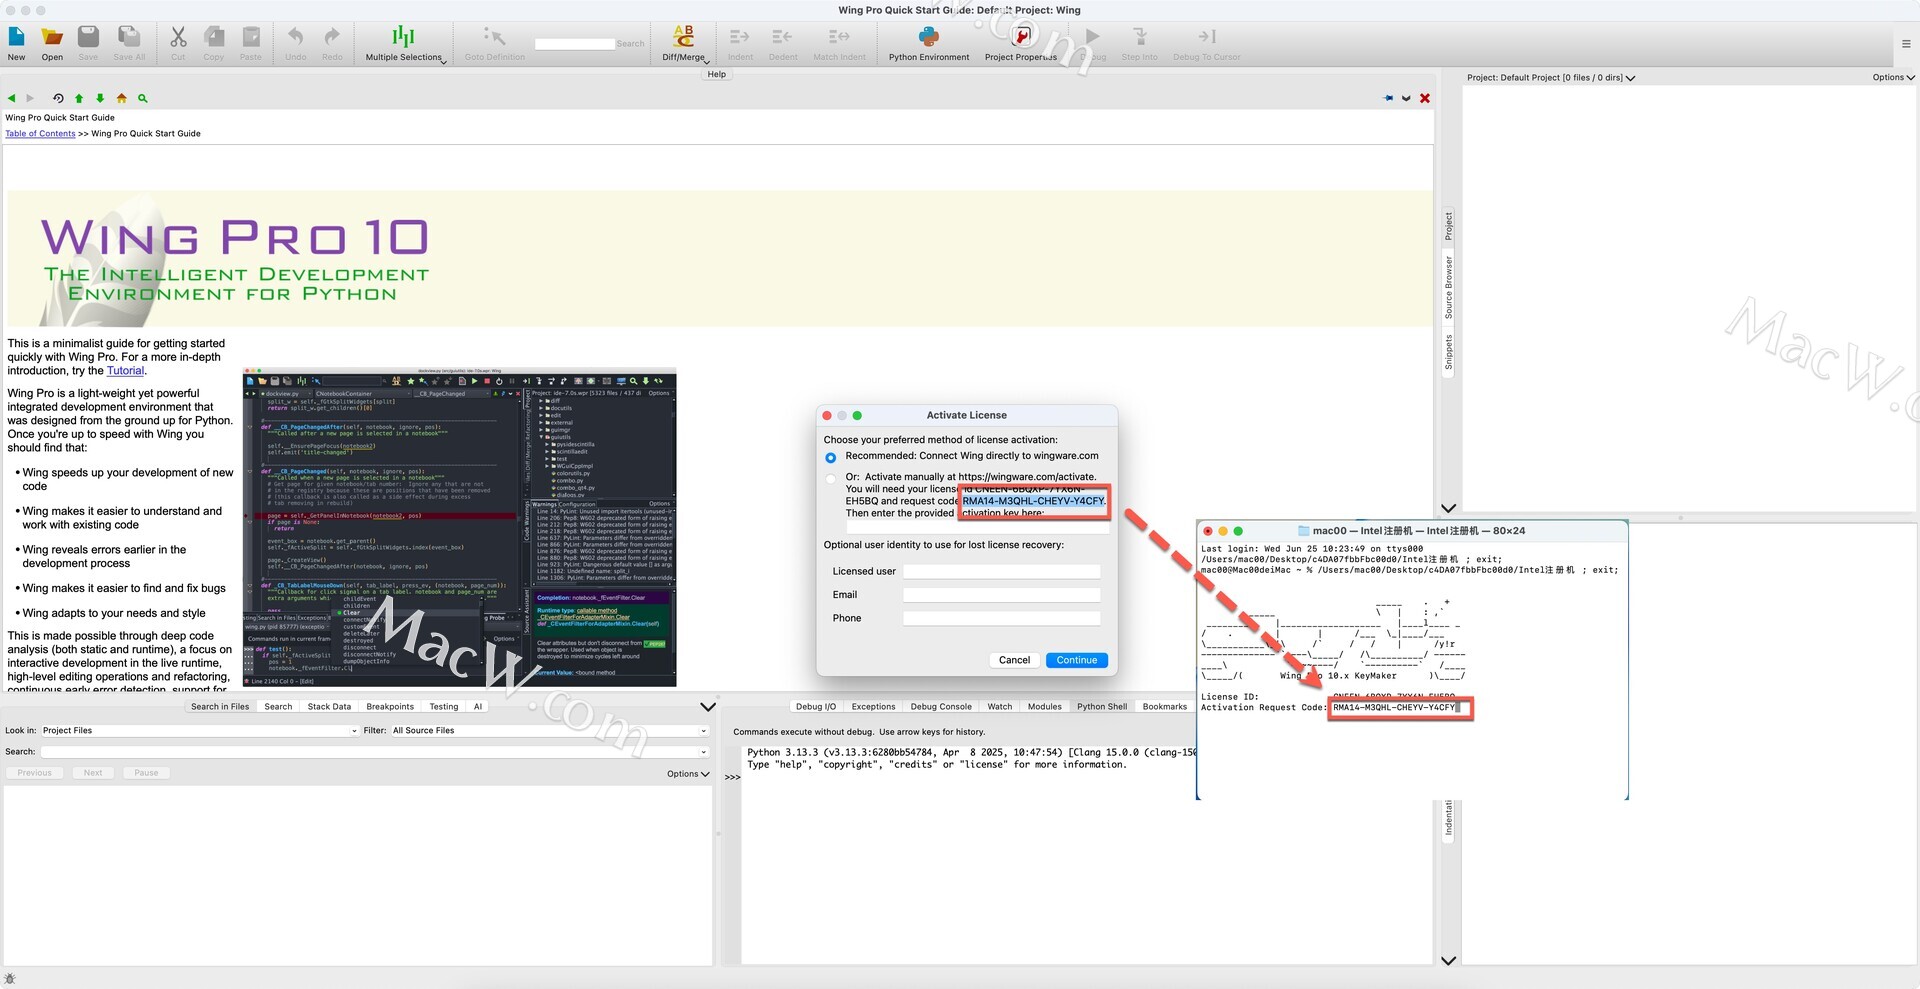1920x989 pixels.
Task: Choose the Activate manually radio option
Action: 830,478
